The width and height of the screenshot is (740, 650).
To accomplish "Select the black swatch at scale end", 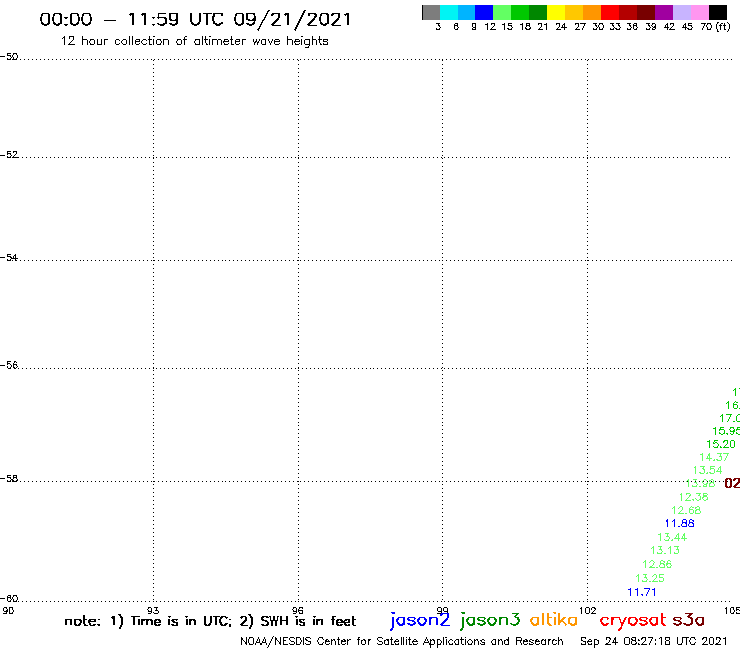I will coord(718,12).
